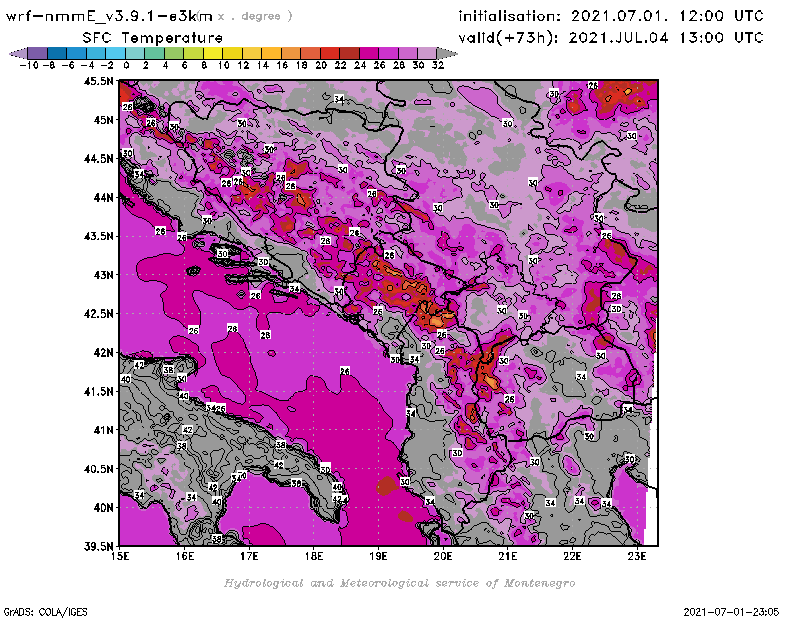800x618 pixels.
Task: Click the -10 value under the color bar
Action: click(x=29, y=65)
